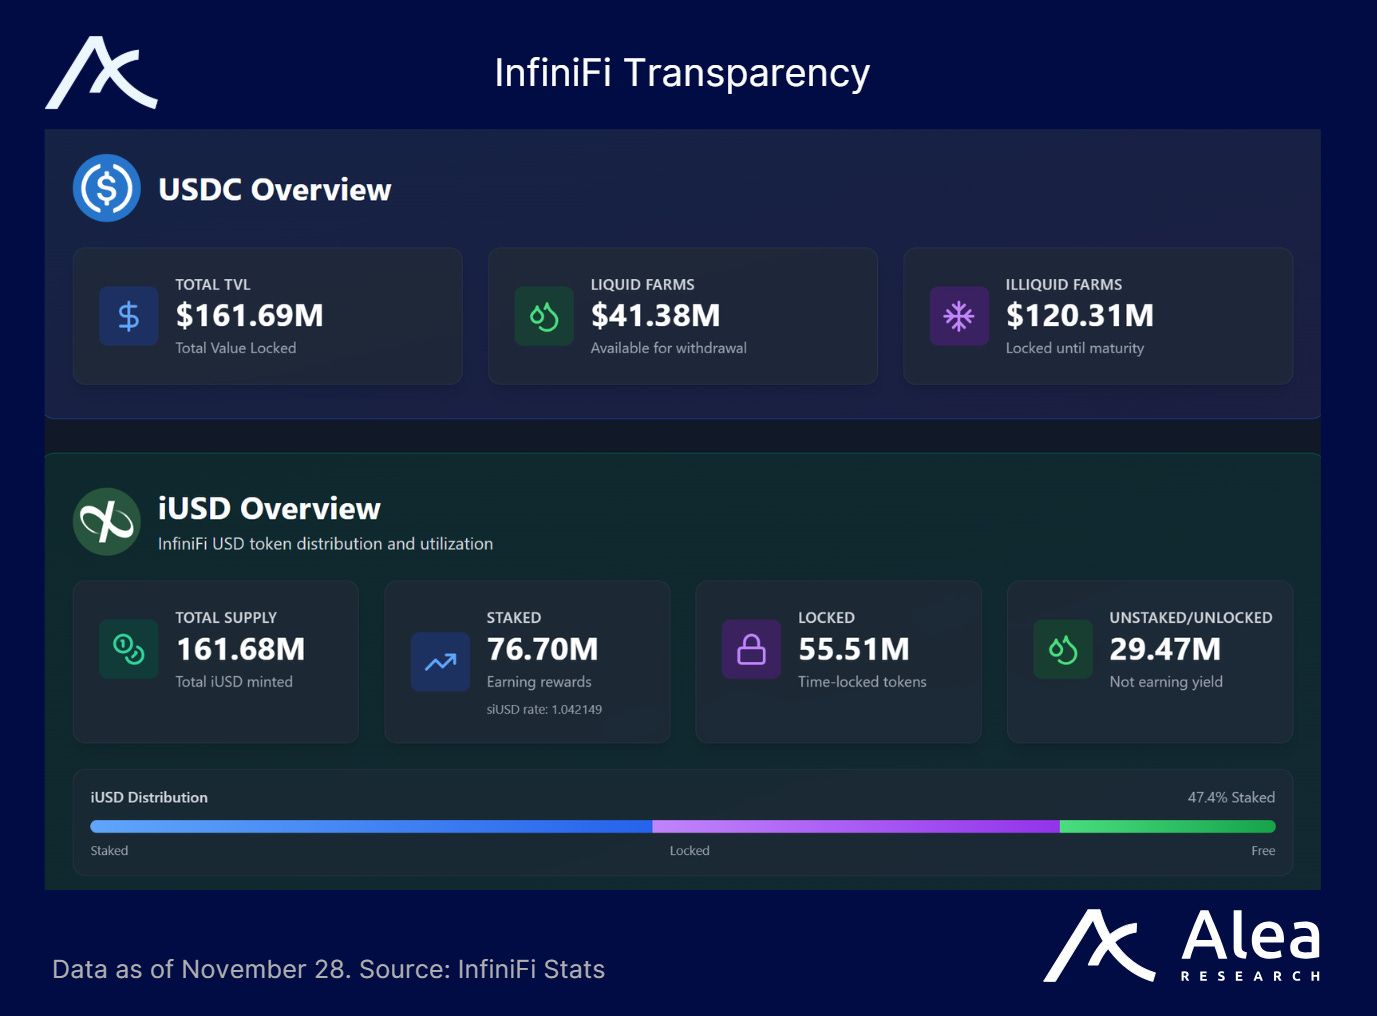This screenshot has width=1377, height=1016.
Task: Click the UNSTAKED/UNLOCKED card label
Action: [x=1191, y=618]
